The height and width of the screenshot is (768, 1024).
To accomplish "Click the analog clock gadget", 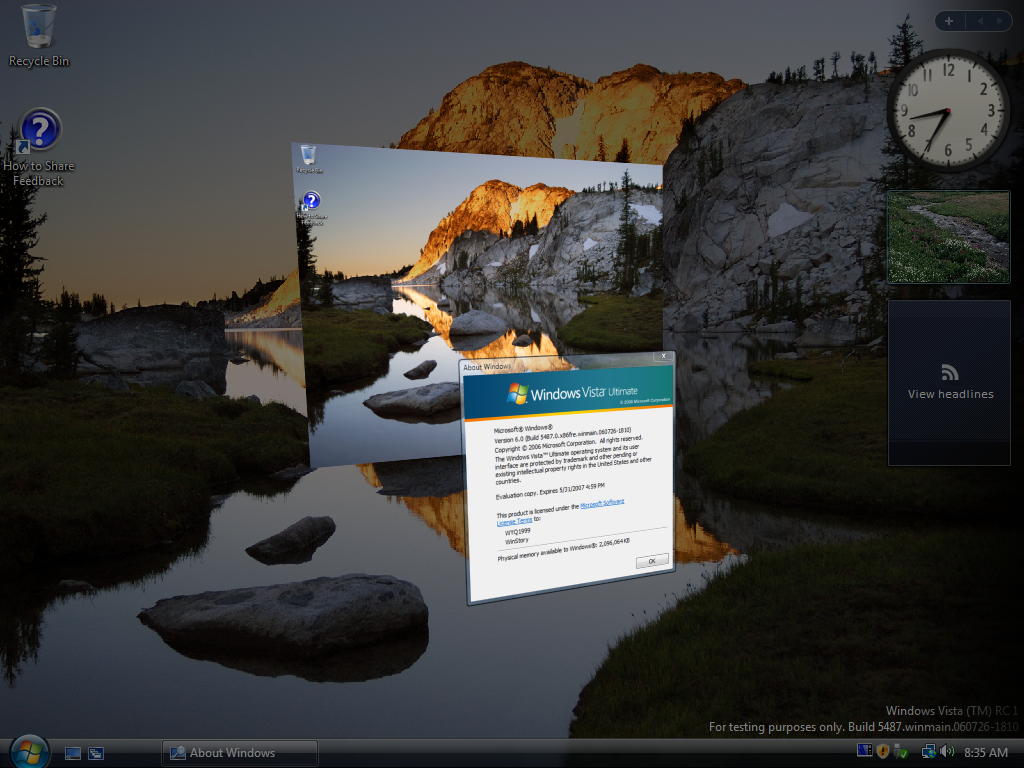I will coord(948,110).
